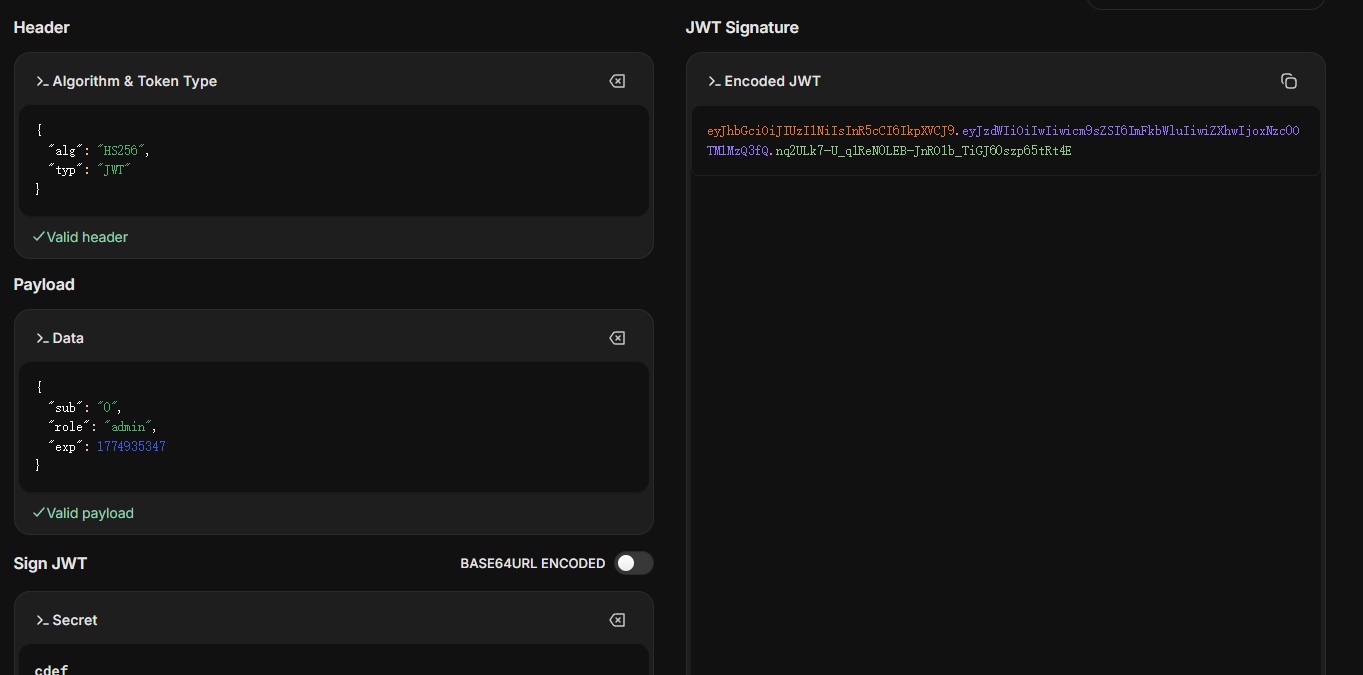Click the "Sign JWT" section heading
The width and height of the screenshot is (1363, 675).
[x=50, y=563]
